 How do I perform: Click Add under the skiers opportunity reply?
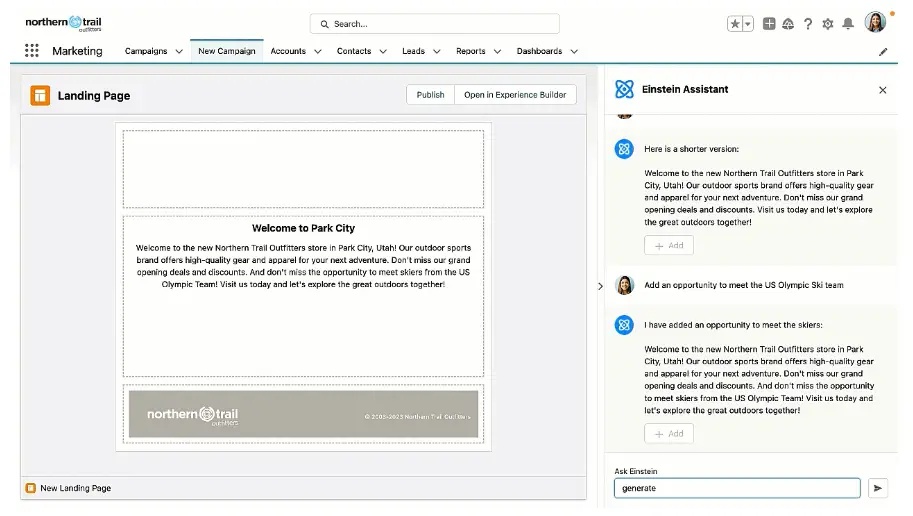coord(669,434)
